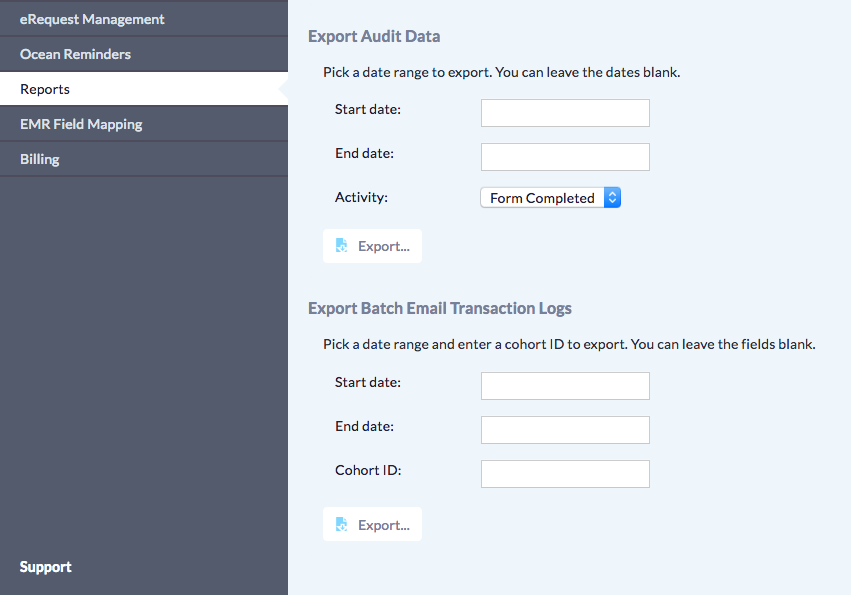Open eRequest Management in the sidebar

tap(92, 19)
